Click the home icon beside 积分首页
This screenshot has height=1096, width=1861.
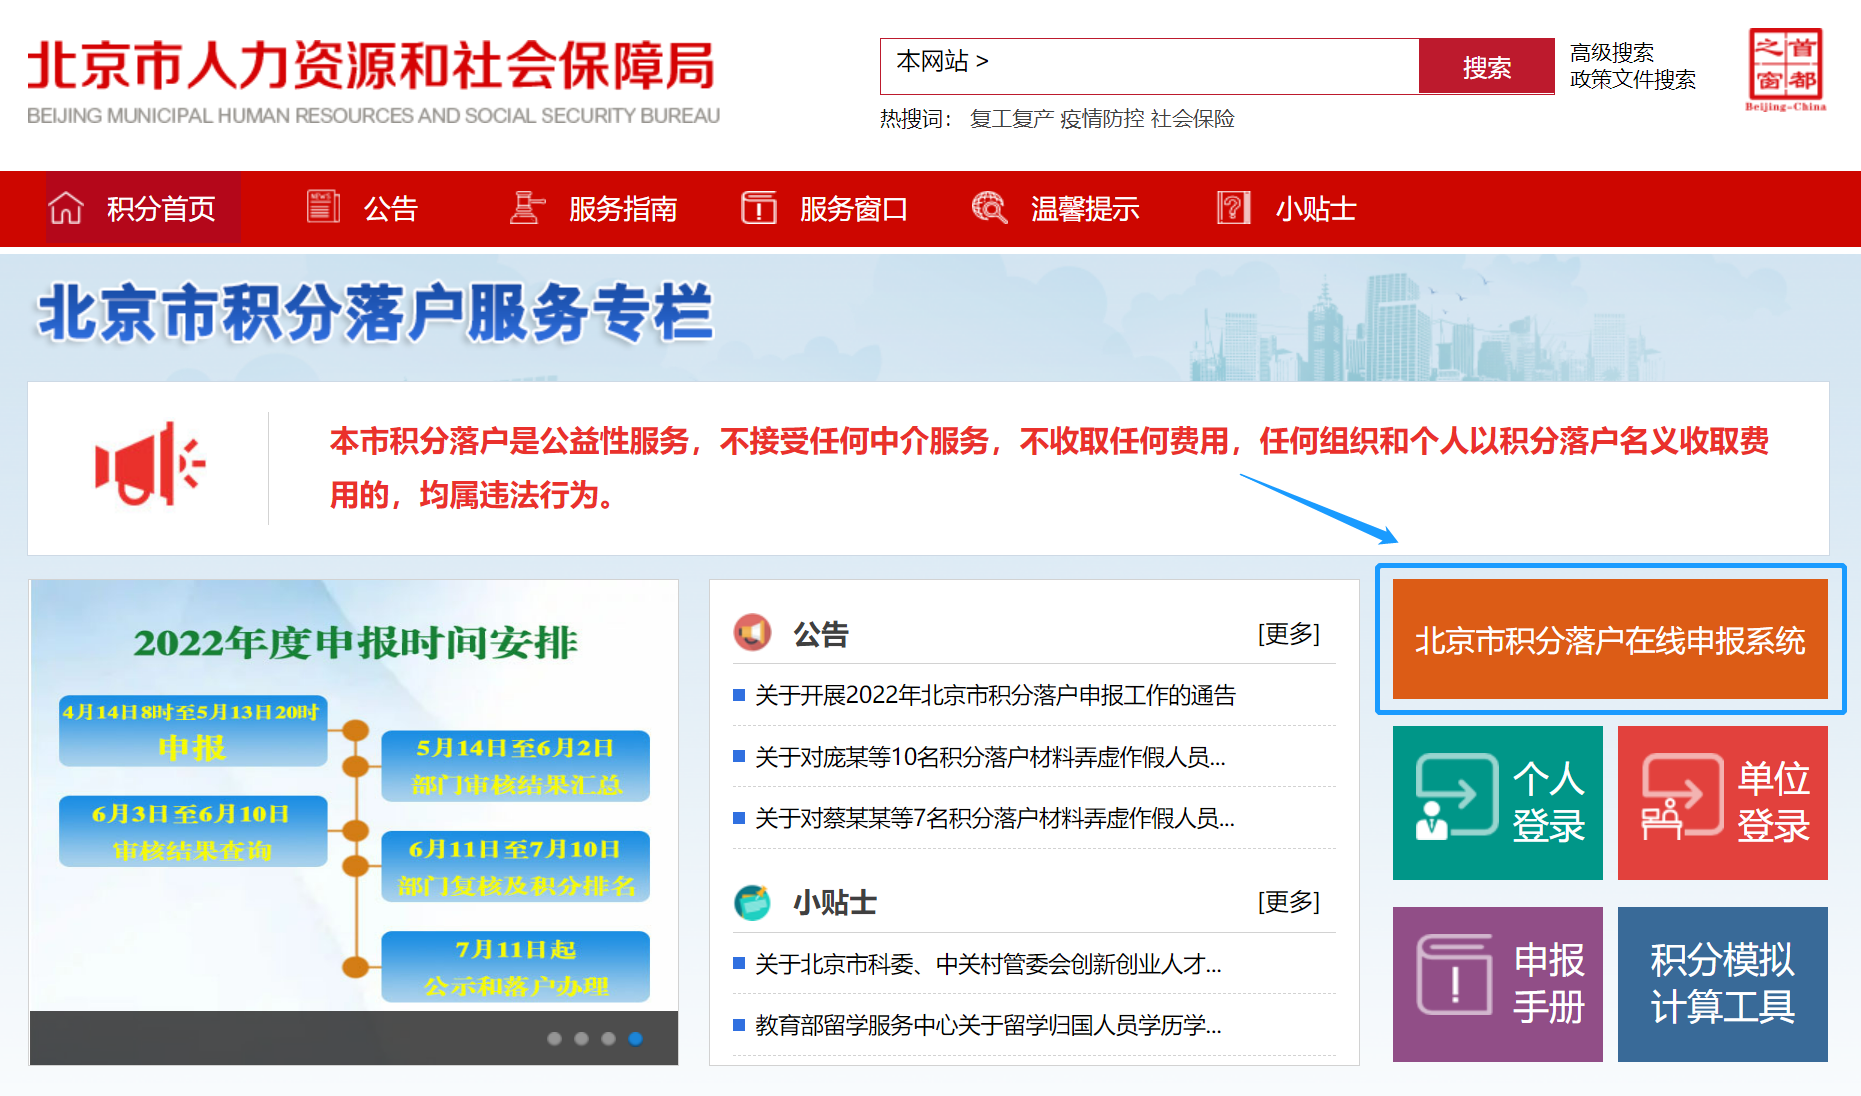point(66,208)
